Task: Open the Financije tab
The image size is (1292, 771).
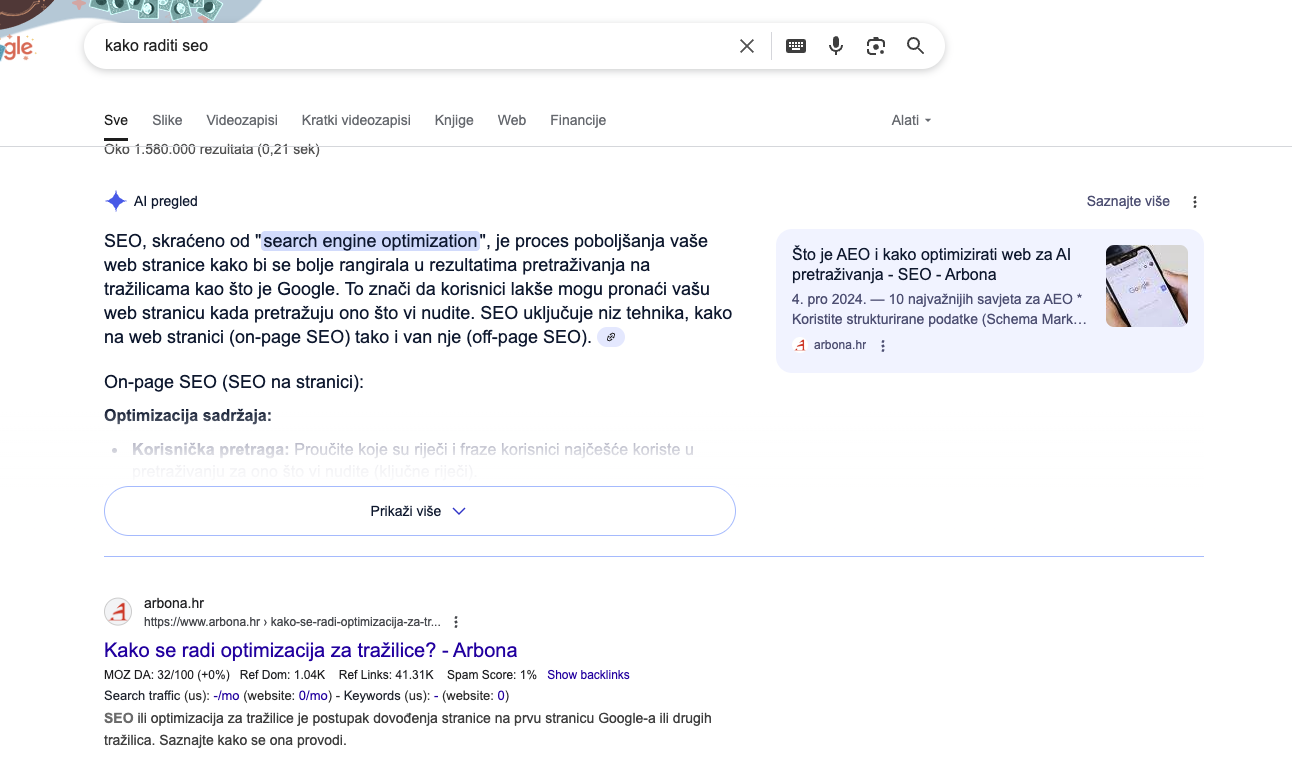Action: [x=578, y=120]
